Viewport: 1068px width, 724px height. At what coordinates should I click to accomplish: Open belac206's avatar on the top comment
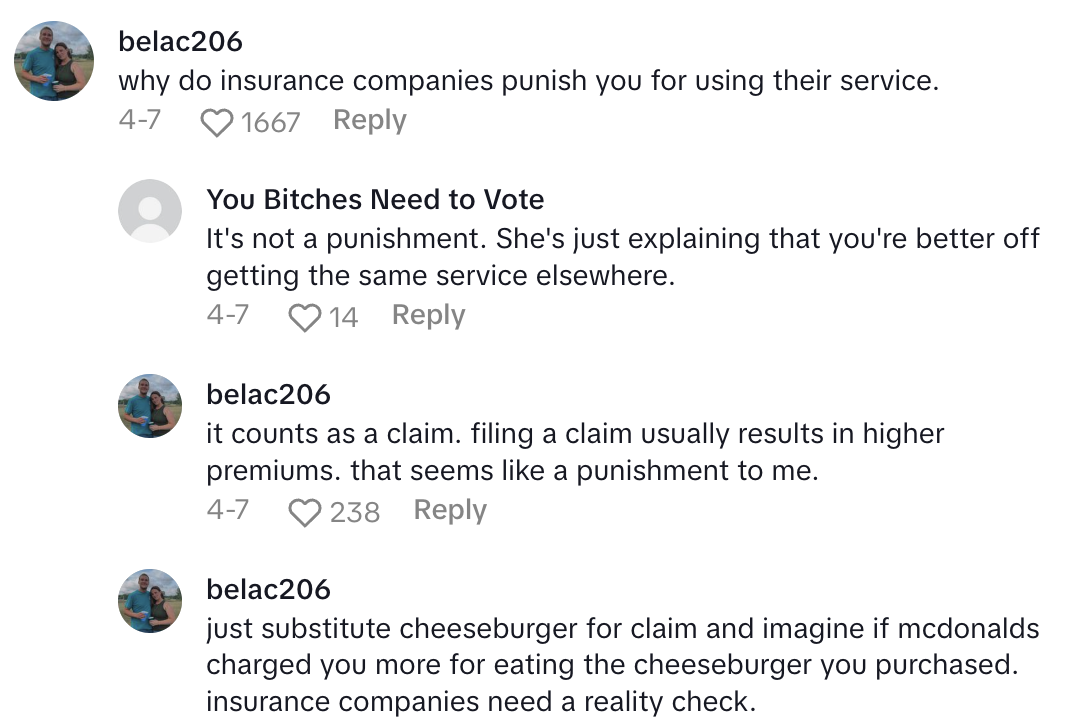point(55,61)
